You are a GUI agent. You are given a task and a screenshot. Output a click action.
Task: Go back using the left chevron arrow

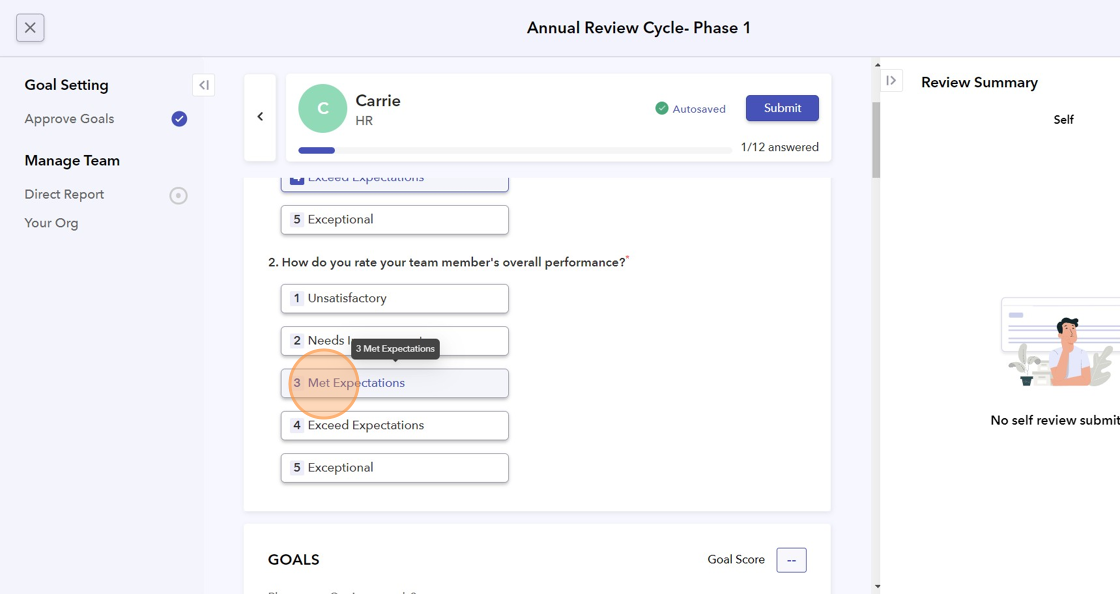click(260, 117)
